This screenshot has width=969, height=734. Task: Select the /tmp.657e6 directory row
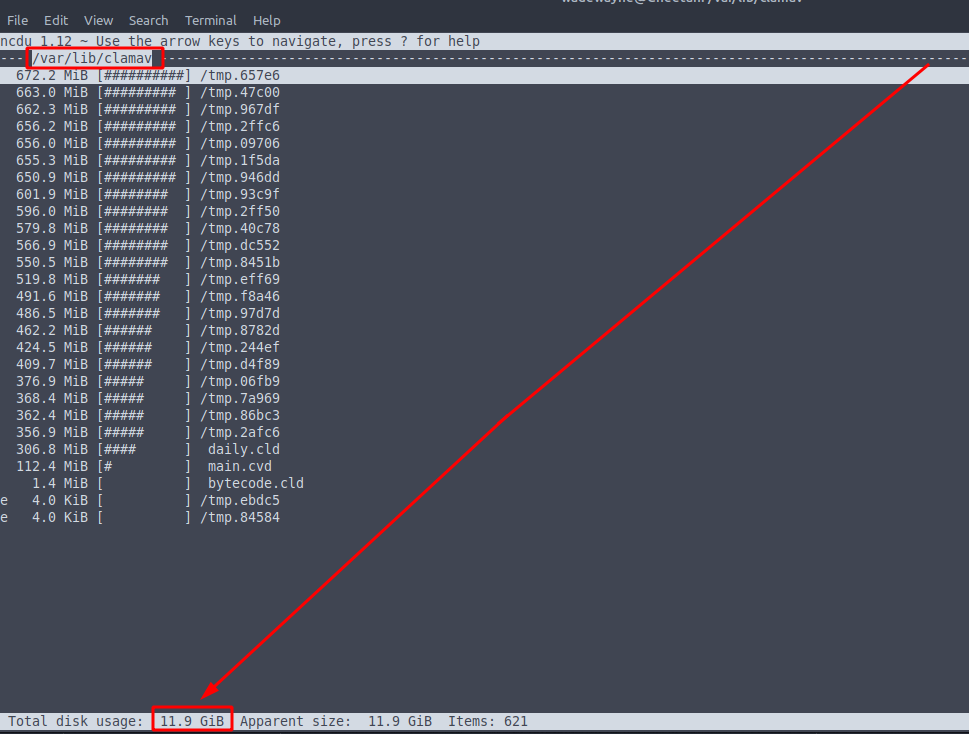click(x=484, y=75)
